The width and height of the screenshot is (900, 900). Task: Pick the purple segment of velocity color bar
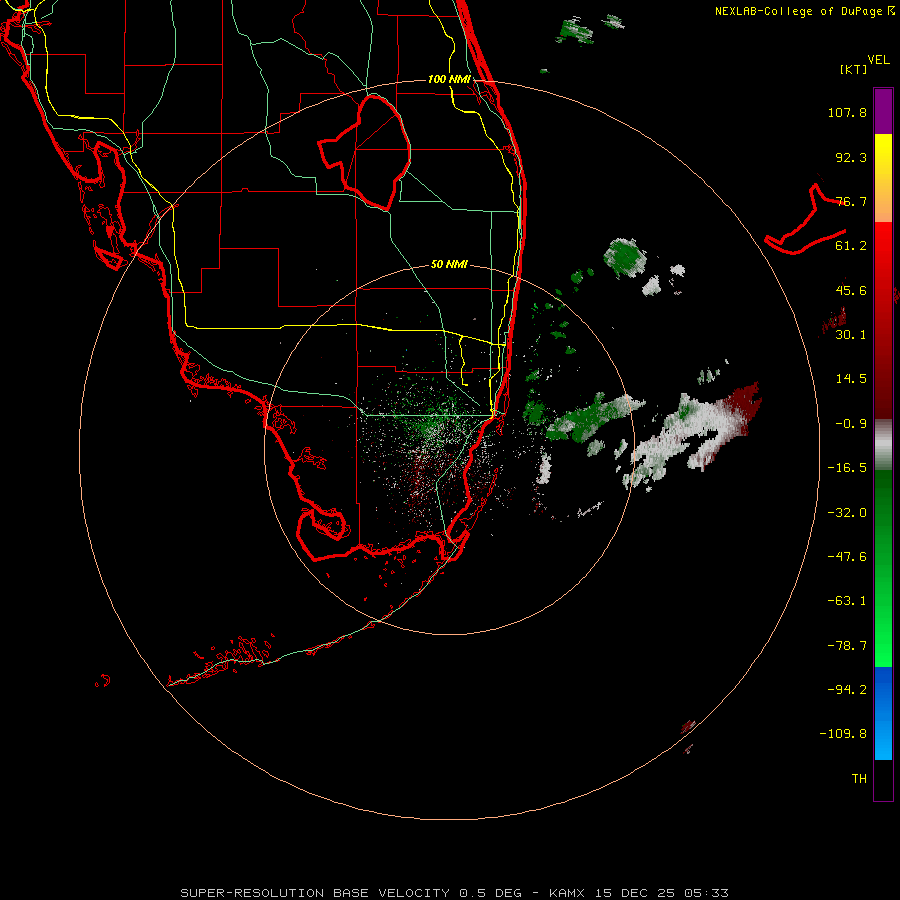pyautogui.click(x=883, y=111)
